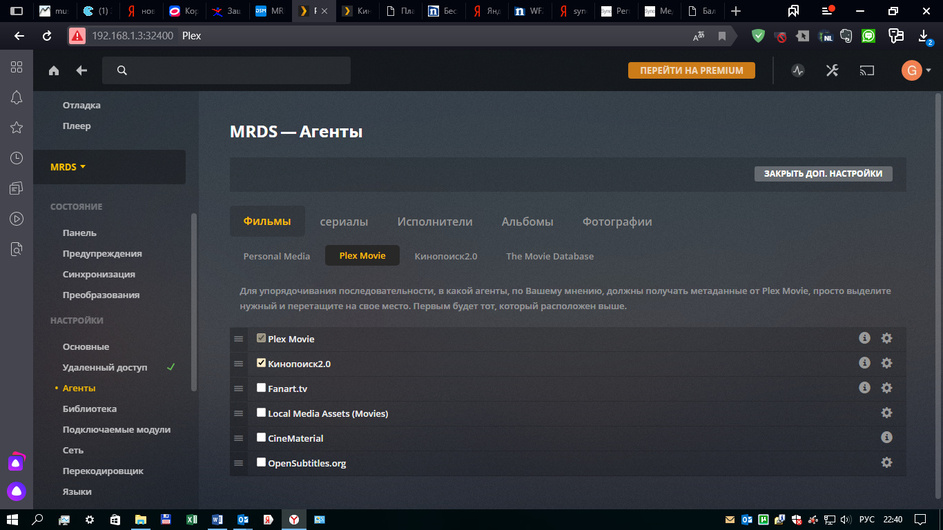Open gear settings for Plex Movie
943x530 pixels.
[x=886, y=338]
